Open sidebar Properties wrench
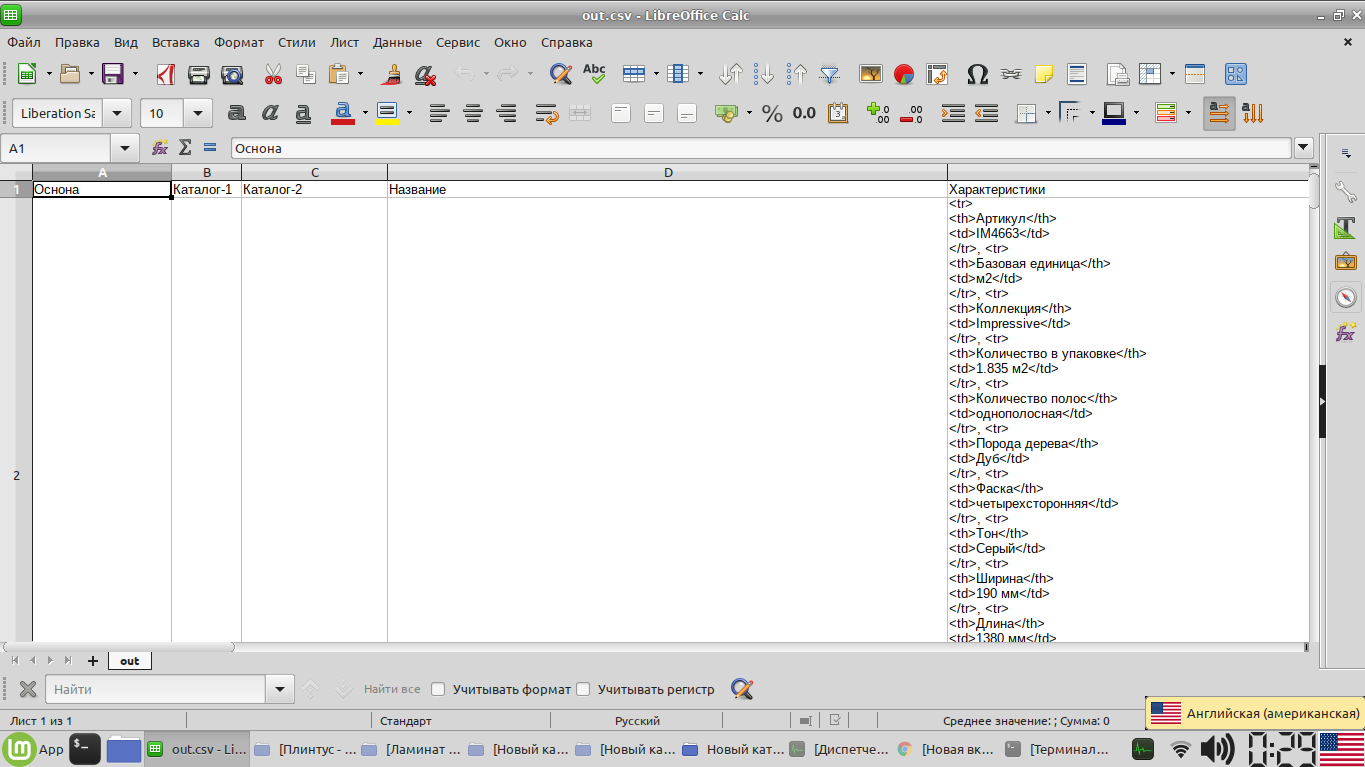The image size is (1365, 767). (1346, 192)
